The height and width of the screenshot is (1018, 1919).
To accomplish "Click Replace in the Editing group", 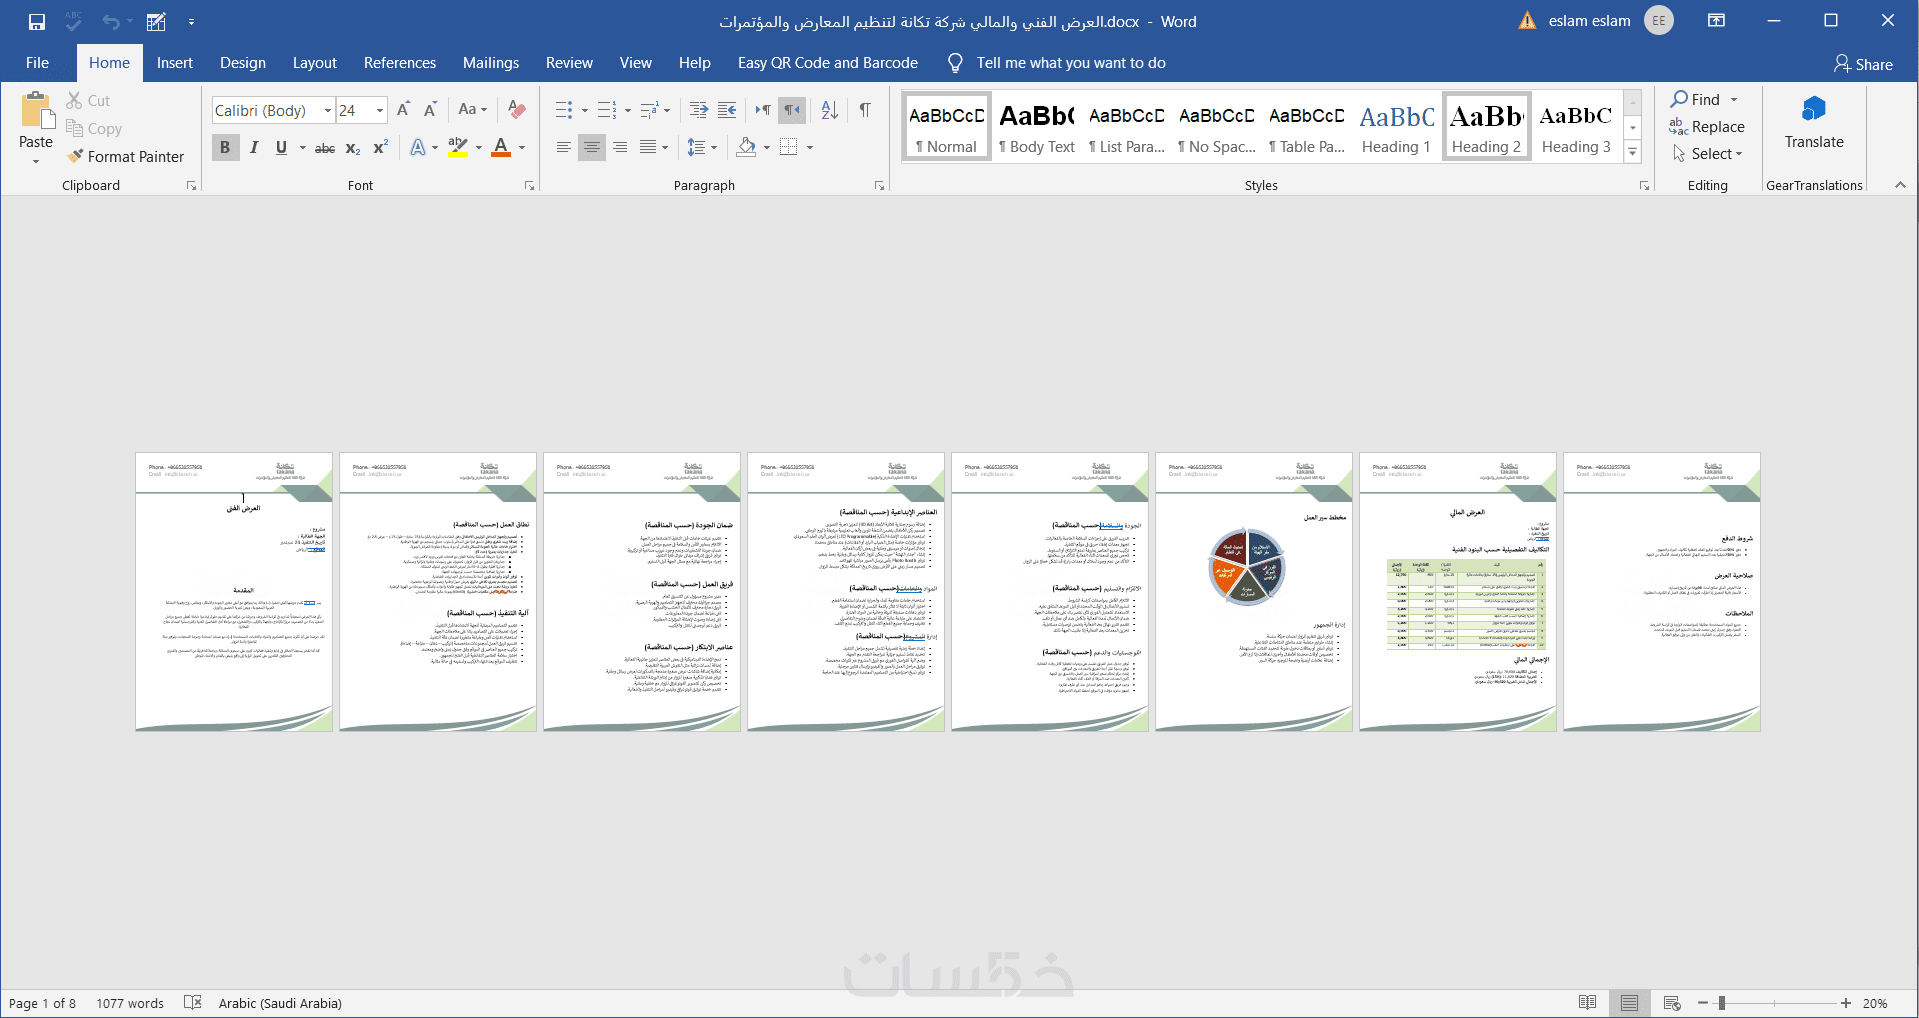I will [x=1707, y=127].
